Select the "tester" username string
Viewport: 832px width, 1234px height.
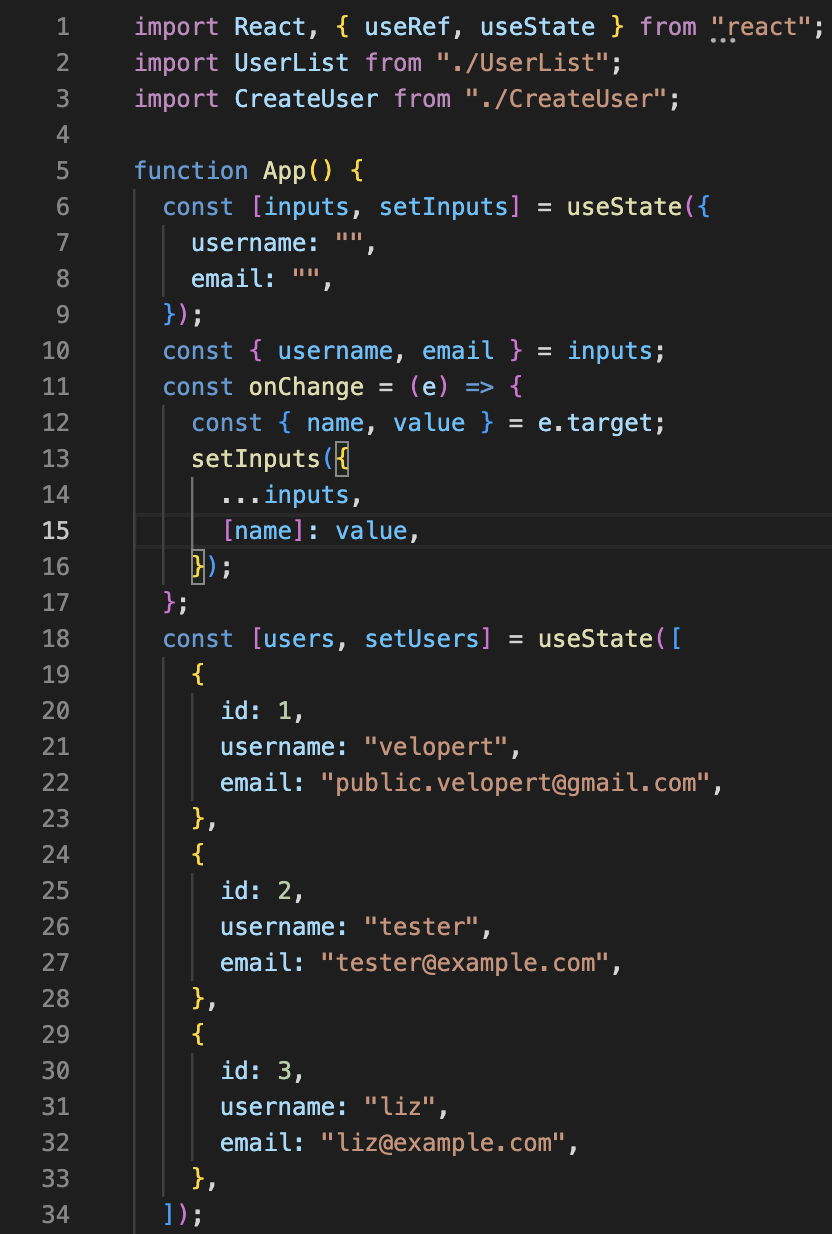[421, 927]
